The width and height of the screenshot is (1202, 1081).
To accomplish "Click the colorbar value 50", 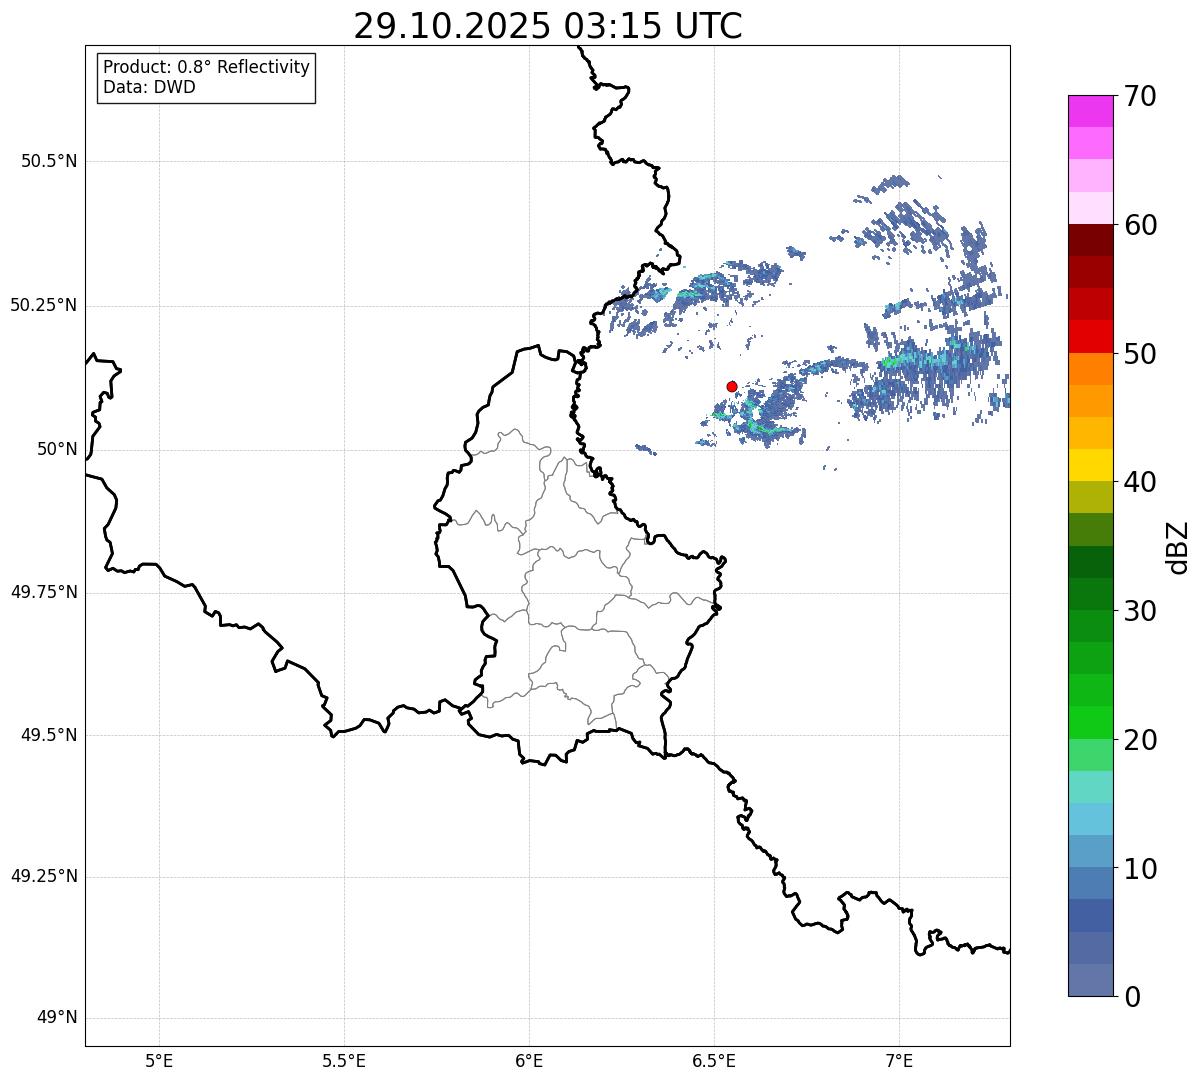I will pos(1140,354).
